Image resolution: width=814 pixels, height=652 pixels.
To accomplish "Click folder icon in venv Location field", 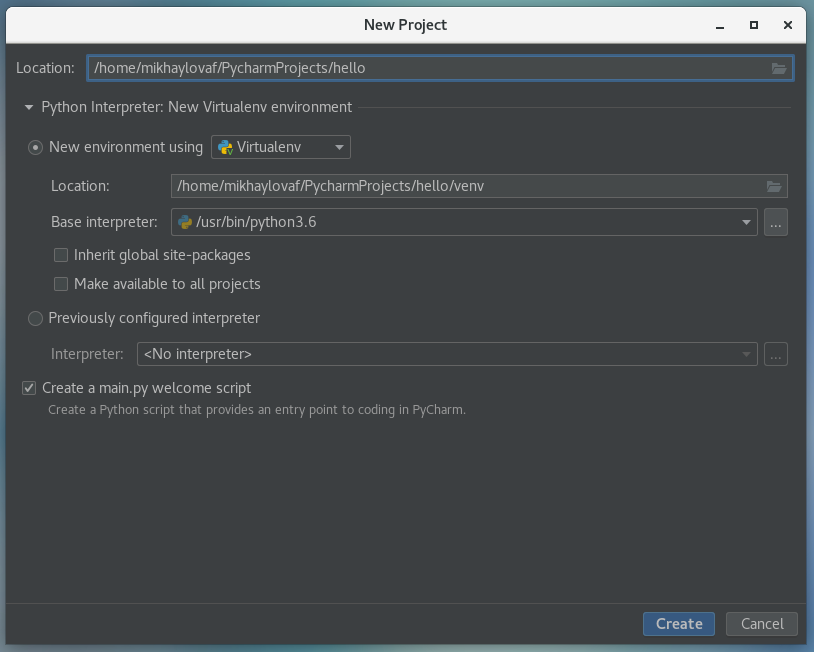I will 773,186.
